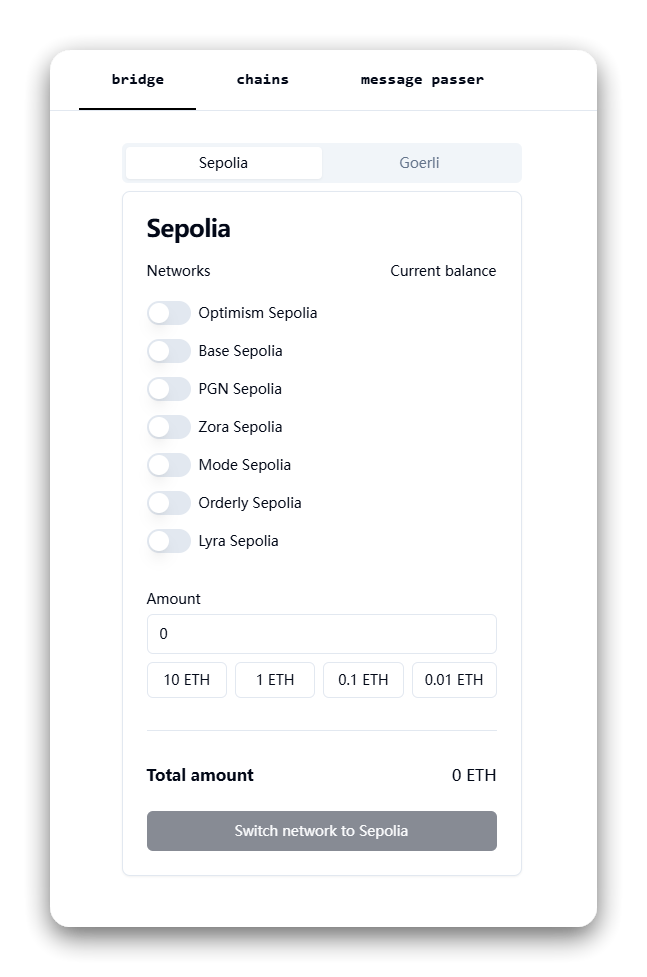Screen dimensions: 647x977
Task: Select the 1 ETH amount preset
Action: pos(274,680)
